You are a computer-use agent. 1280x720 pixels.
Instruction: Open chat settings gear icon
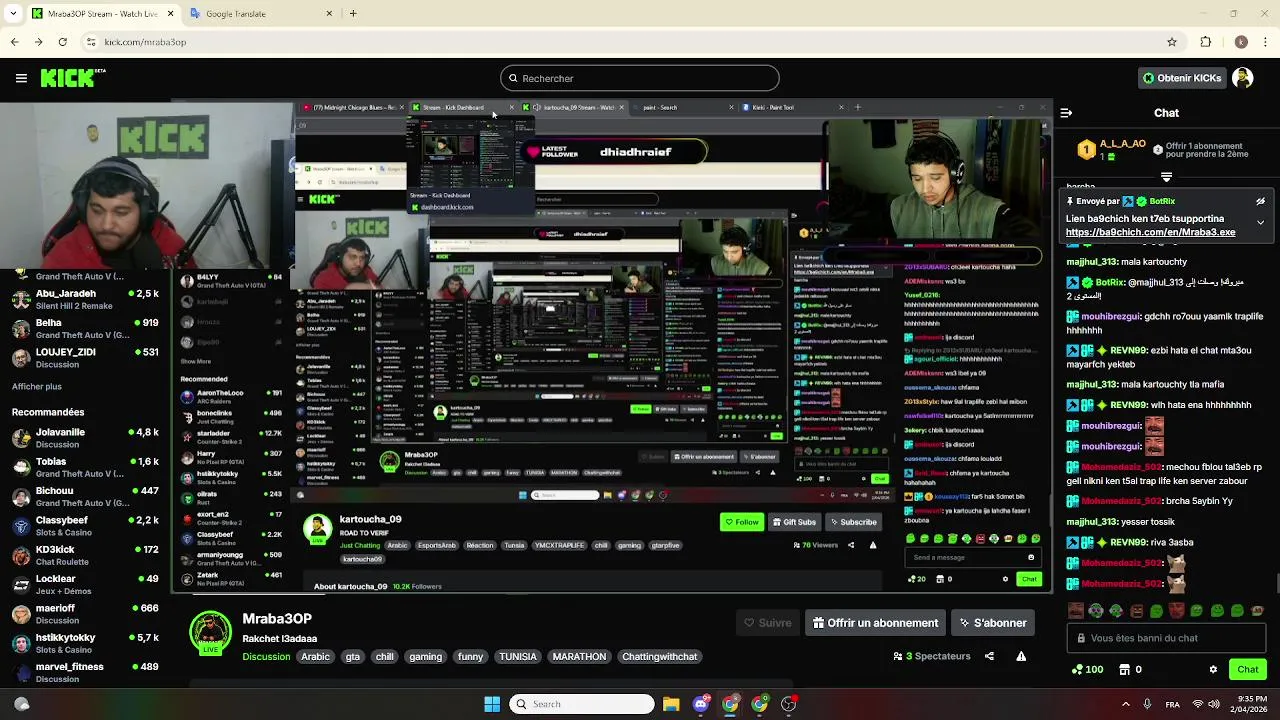[x=1213, y=670]
